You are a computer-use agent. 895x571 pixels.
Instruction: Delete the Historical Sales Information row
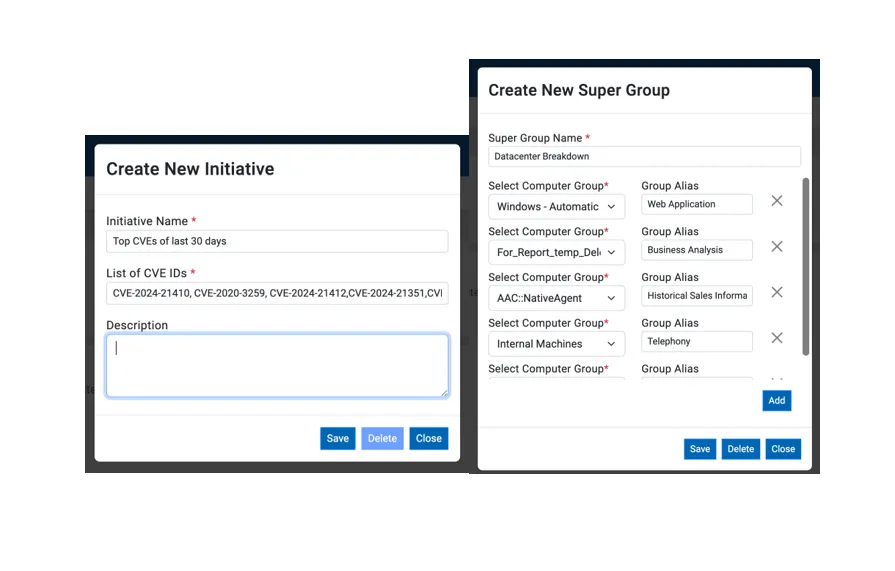(776, 293)
